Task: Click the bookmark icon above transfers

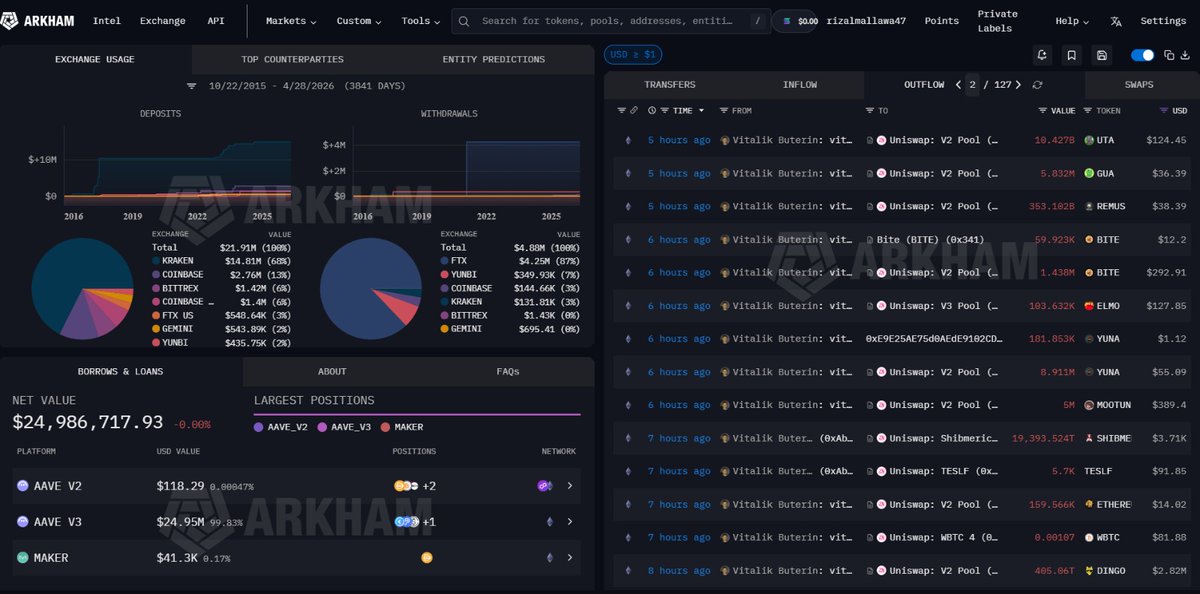Action: (1072, 55)
